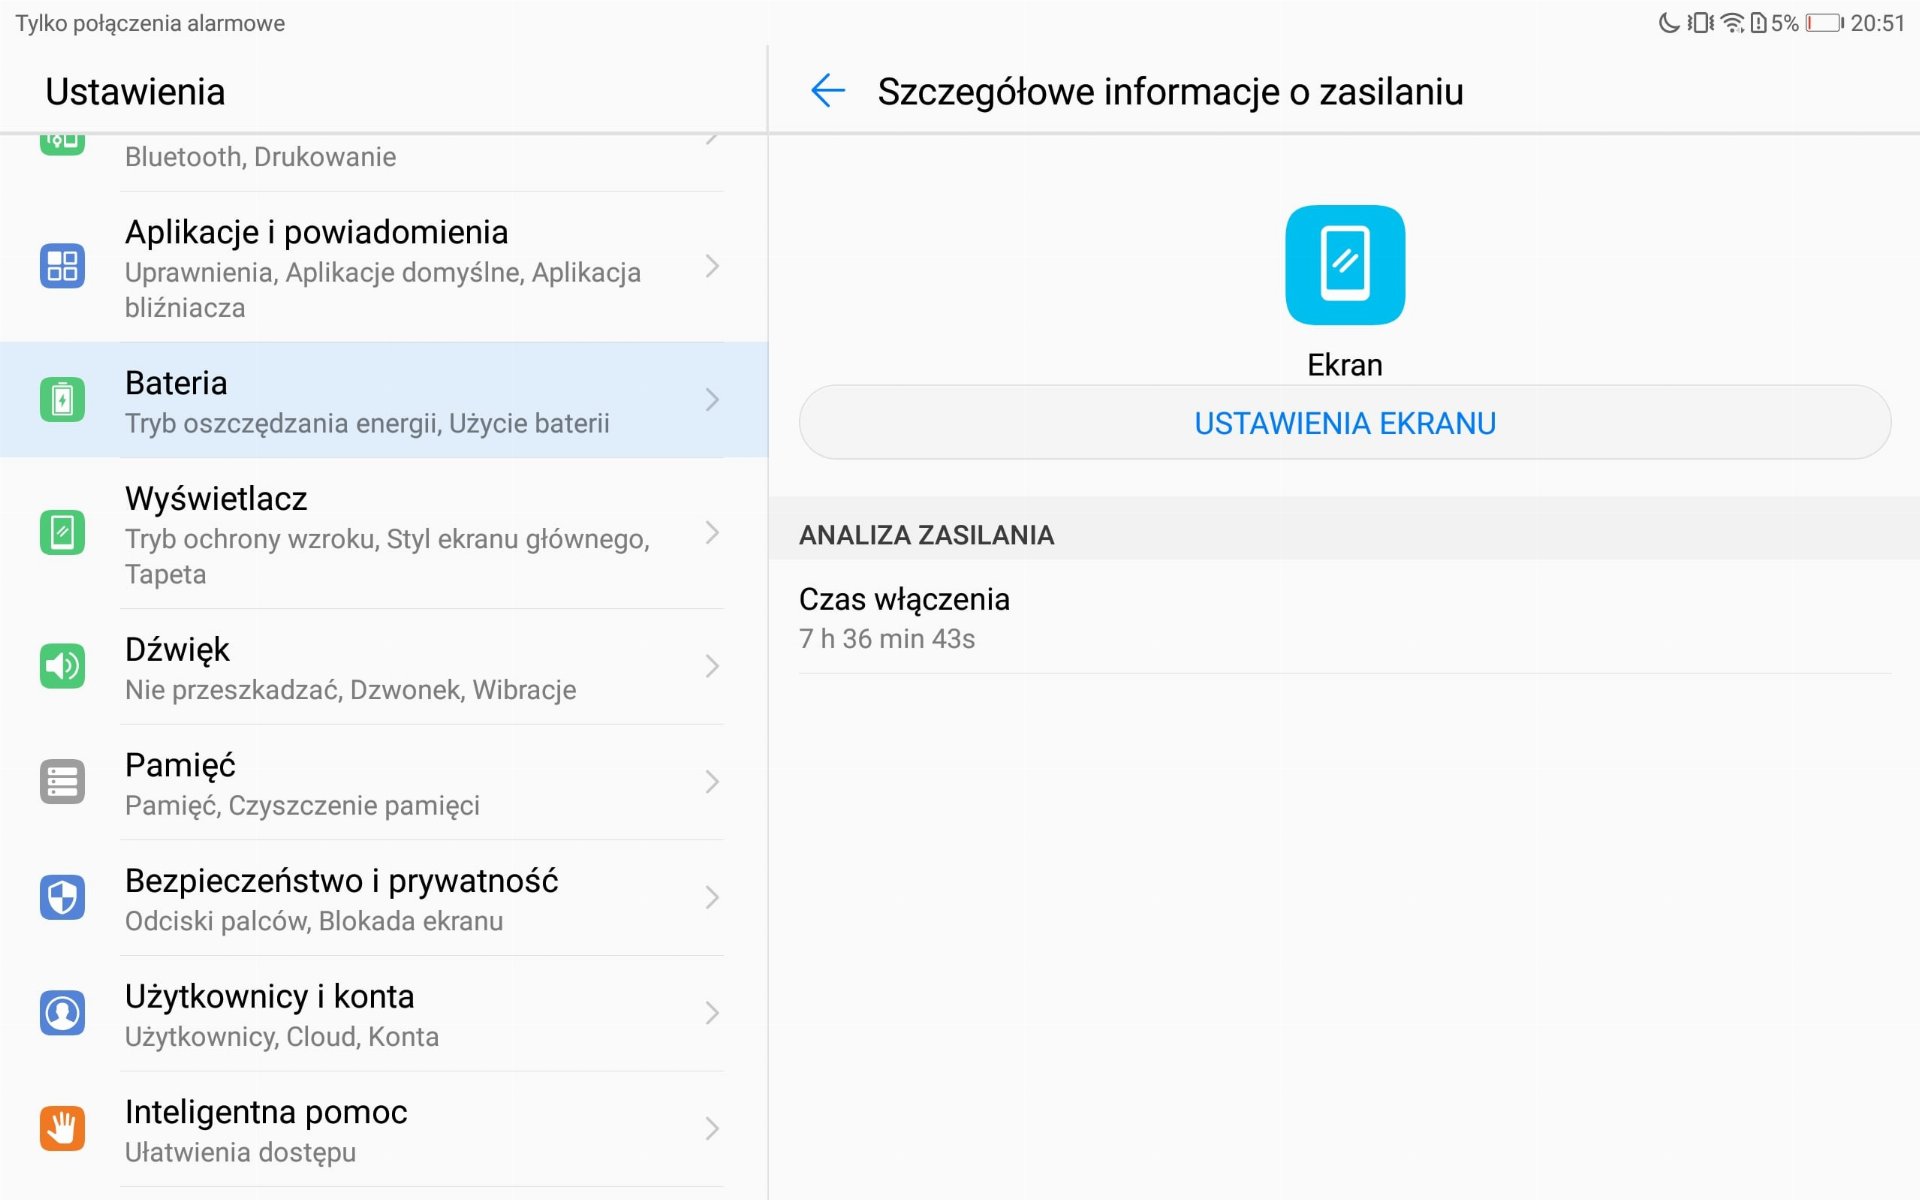Viewport: 1920px width, 1200px height.
Task: Open the Wyświetlacz settings entry
Action: 384,533
